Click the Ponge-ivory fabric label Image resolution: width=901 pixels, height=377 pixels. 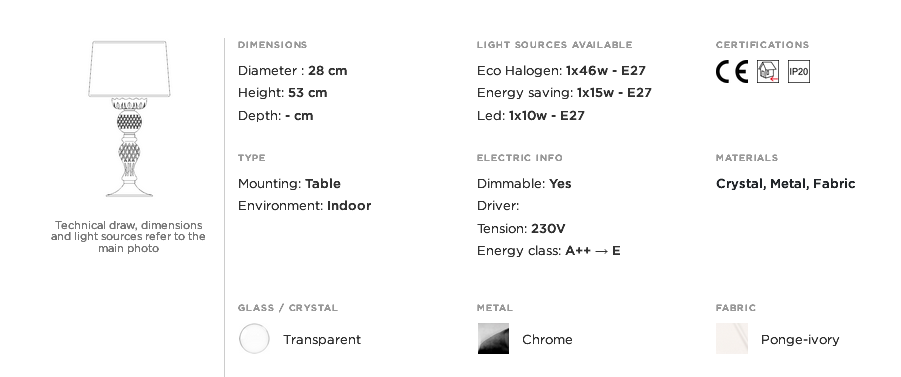click(800, 340)
